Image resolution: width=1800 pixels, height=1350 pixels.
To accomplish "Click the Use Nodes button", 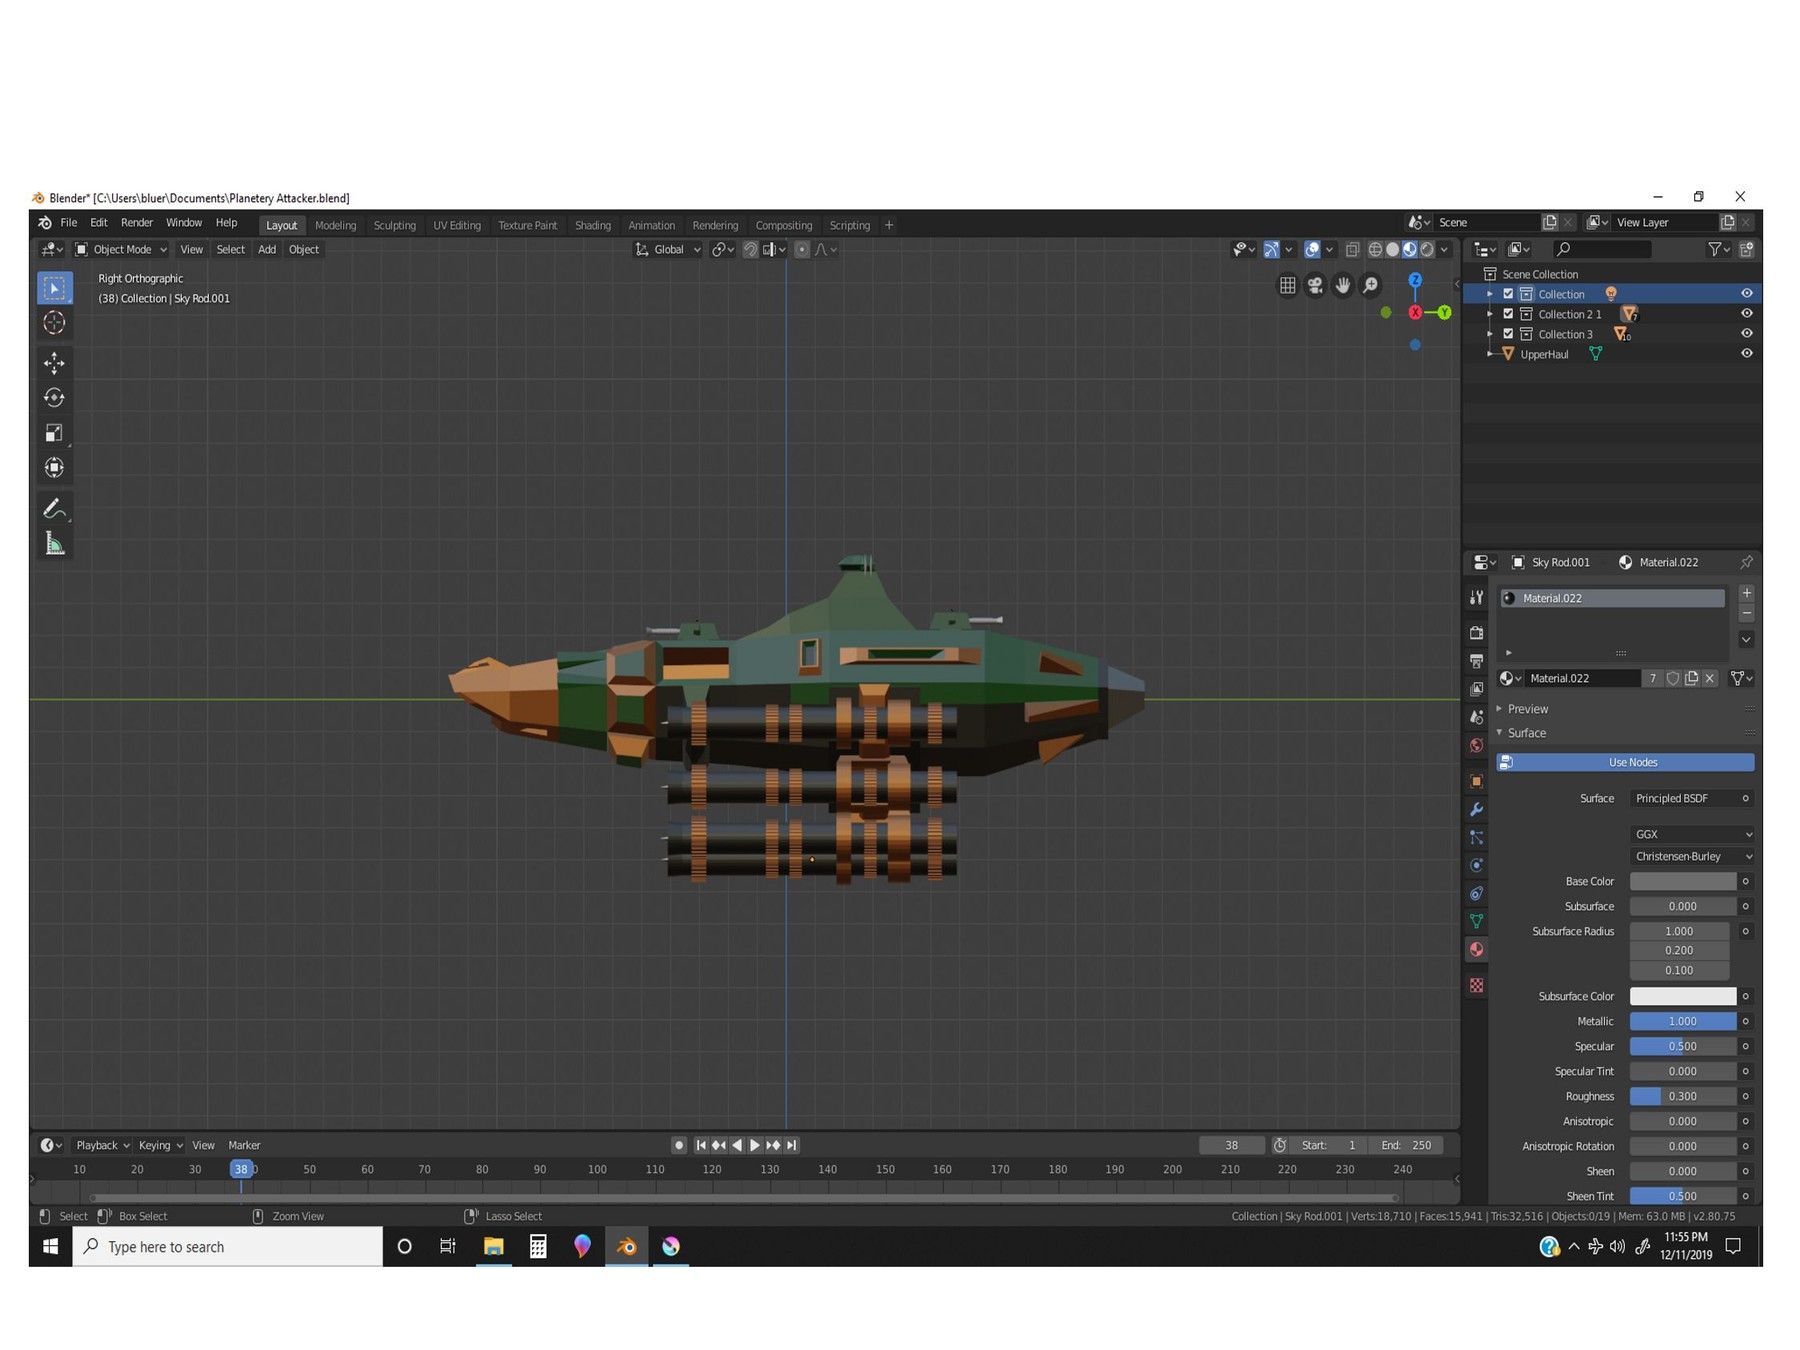I will coord(1625,762).
